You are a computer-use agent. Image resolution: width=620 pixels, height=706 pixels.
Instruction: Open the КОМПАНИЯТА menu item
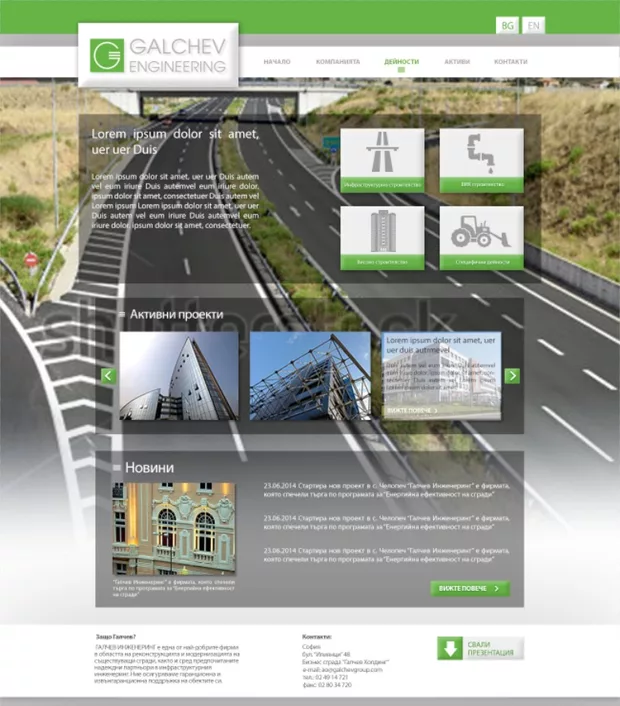pyautogui.click(x=338, y=61)
